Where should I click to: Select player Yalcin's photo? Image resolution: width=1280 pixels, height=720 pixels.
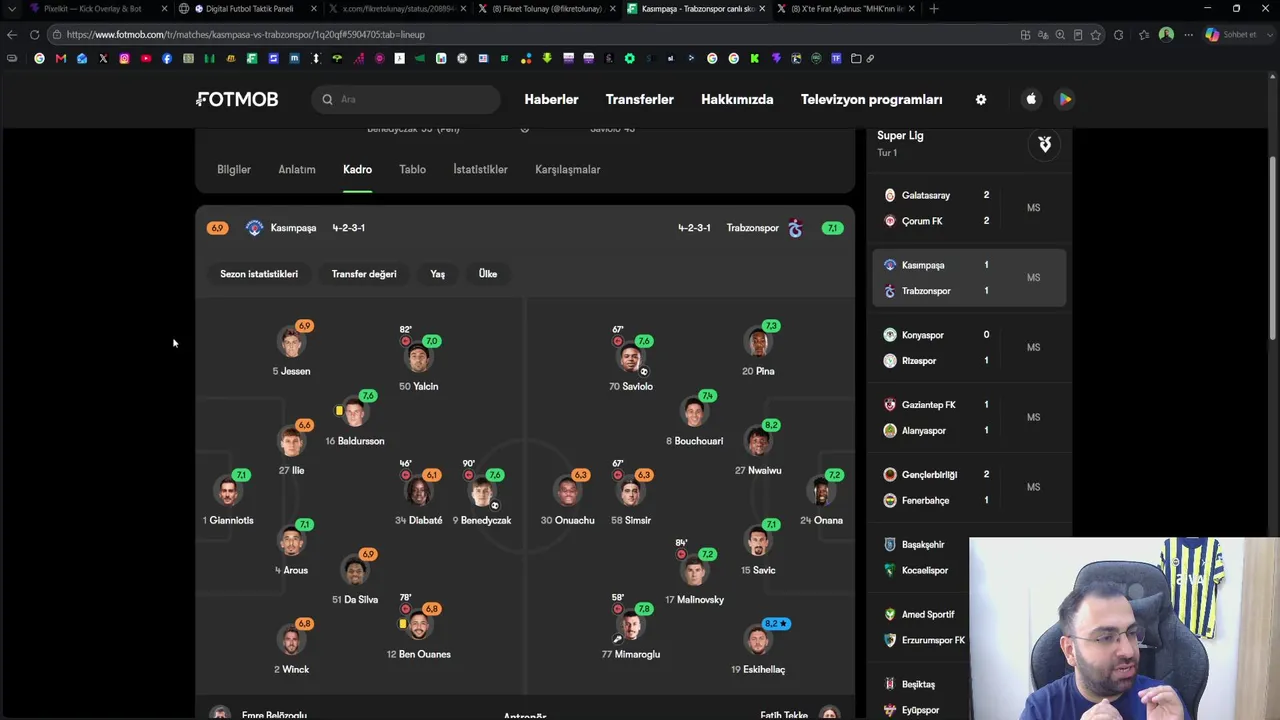418,357
